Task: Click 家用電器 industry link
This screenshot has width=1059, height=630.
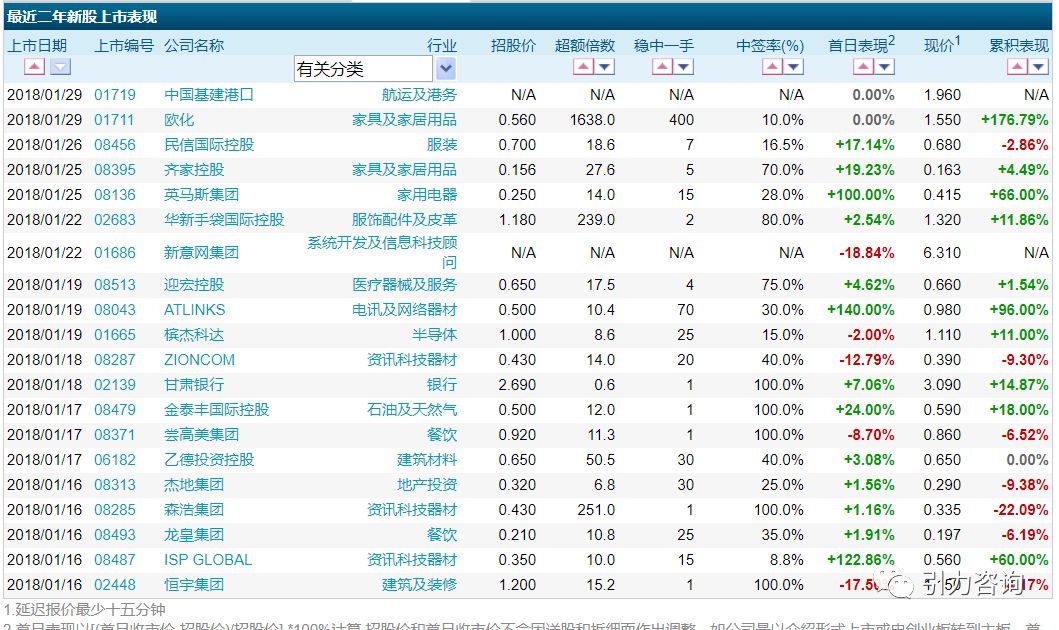Action: [x=427, y=194]
